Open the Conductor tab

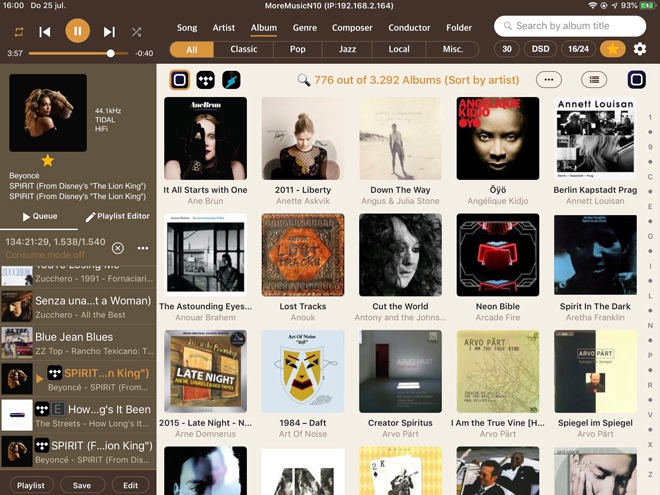coord(409,28)
